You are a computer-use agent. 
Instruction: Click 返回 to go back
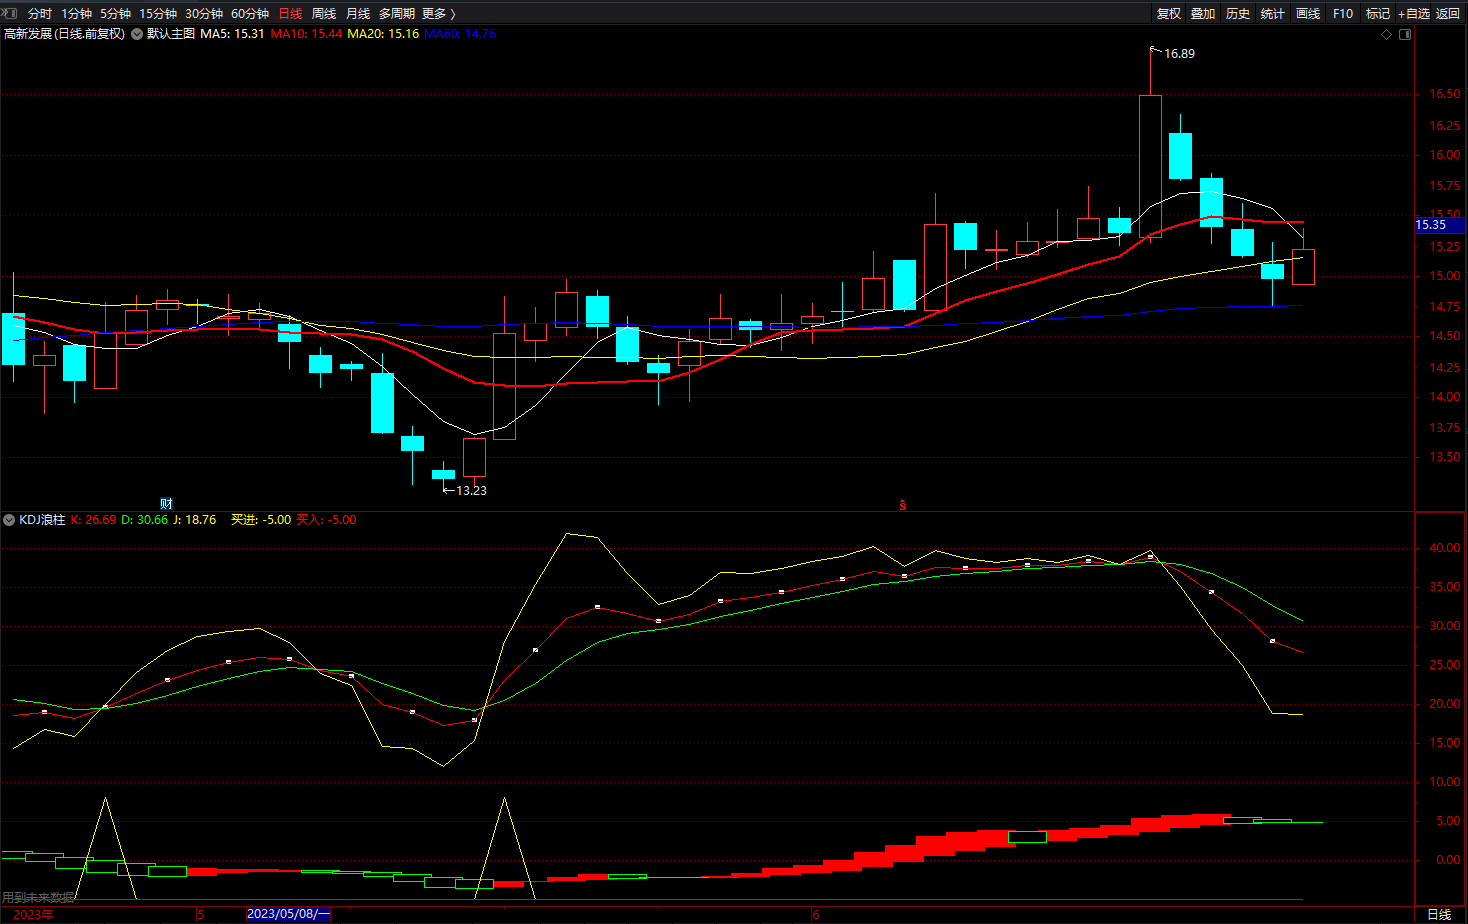[x=1448, y=14]
